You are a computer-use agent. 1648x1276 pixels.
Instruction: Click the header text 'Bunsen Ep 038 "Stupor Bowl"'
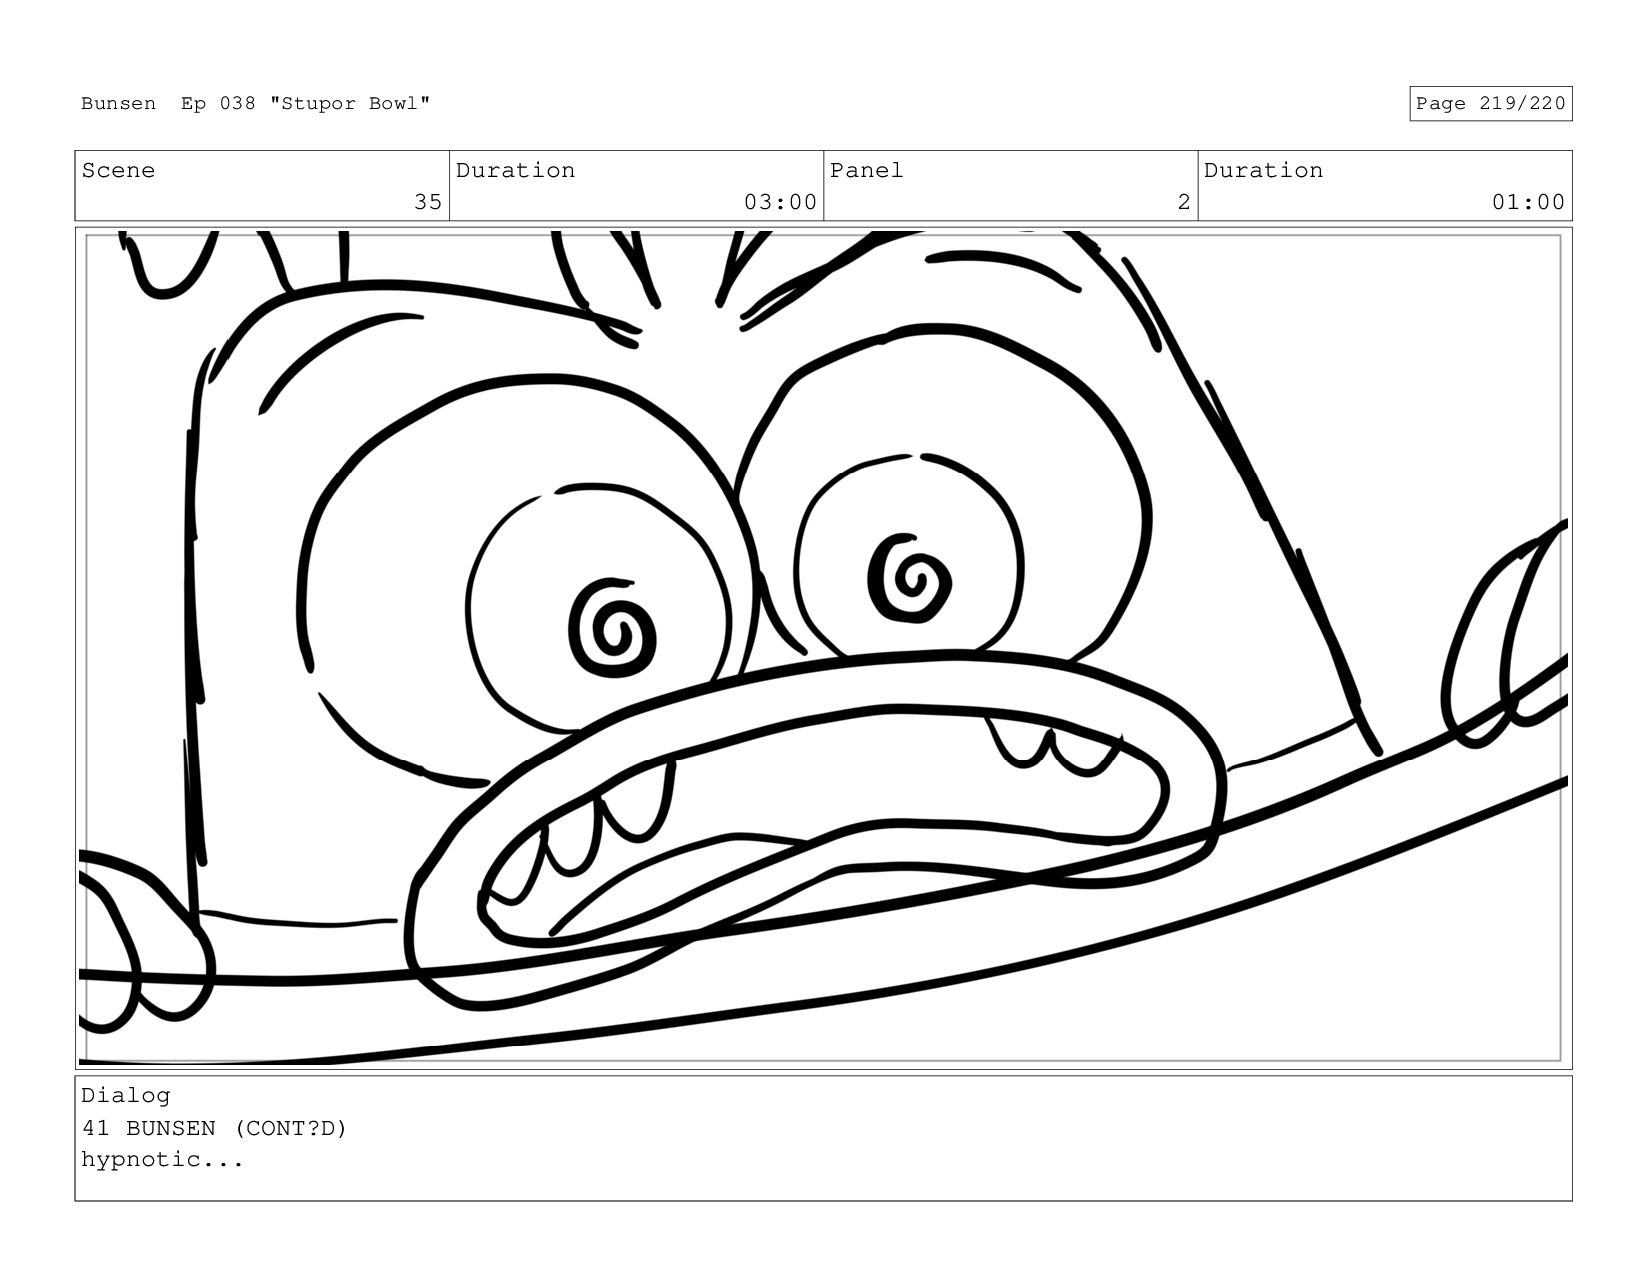coord(256,104)
